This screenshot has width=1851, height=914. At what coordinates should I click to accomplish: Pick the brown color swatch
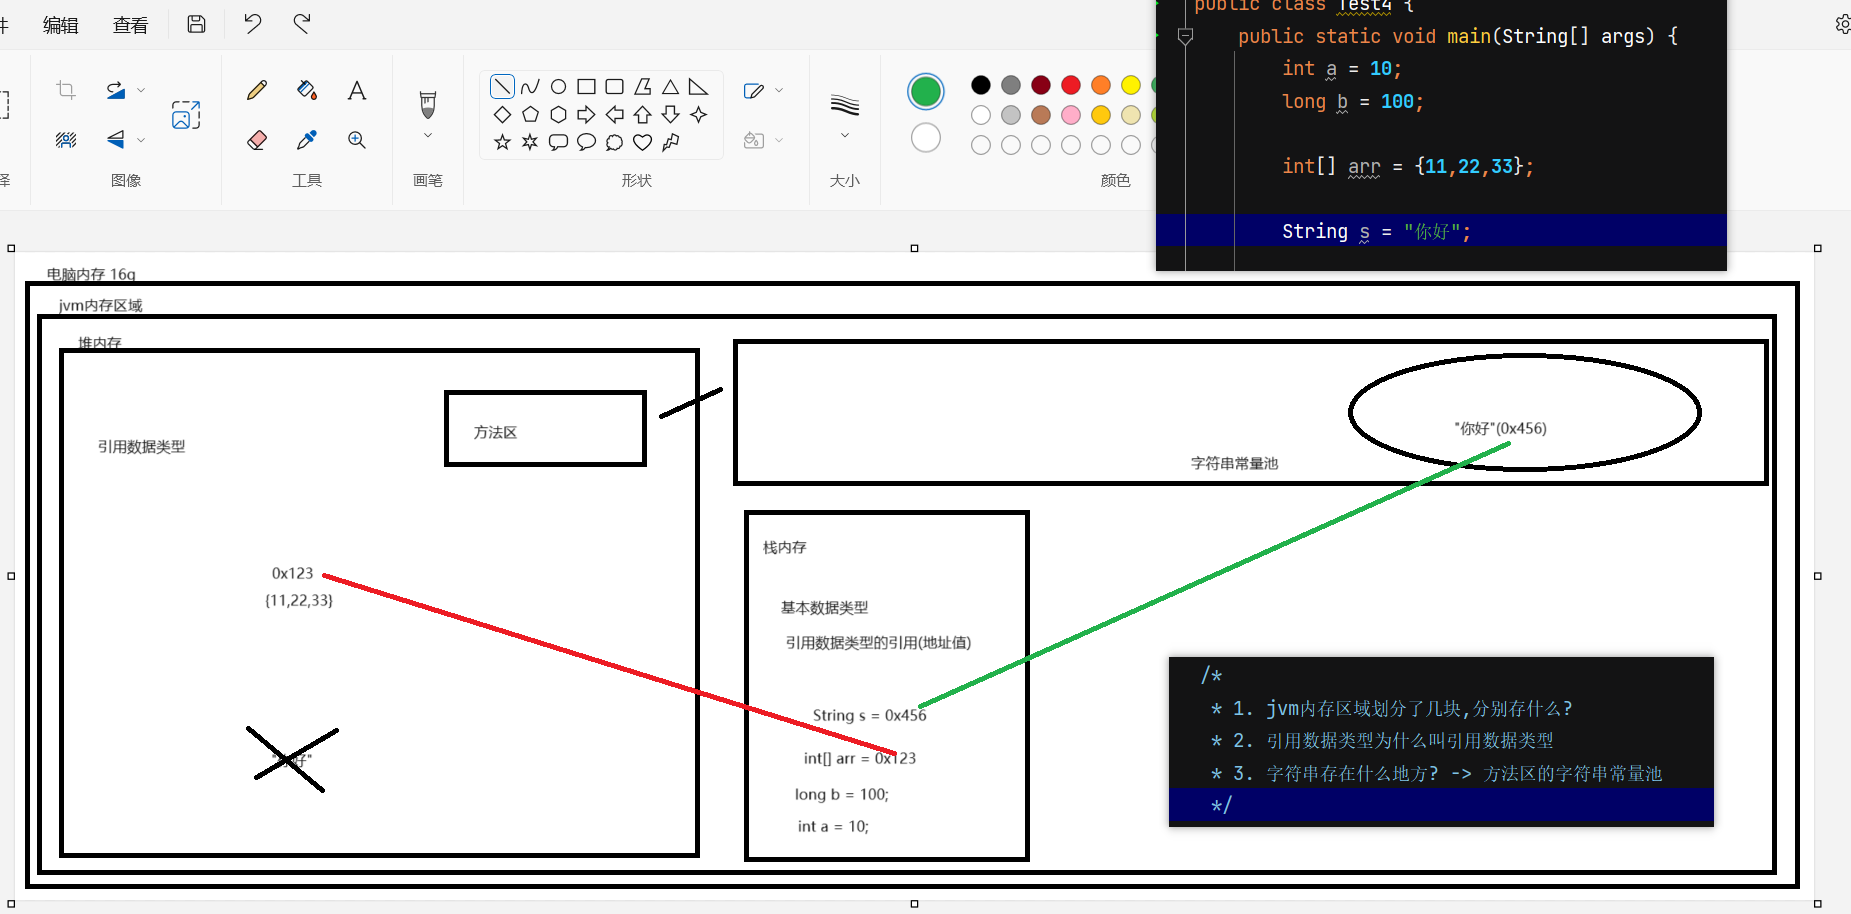pyautogui.click(x=1041, y=115)
